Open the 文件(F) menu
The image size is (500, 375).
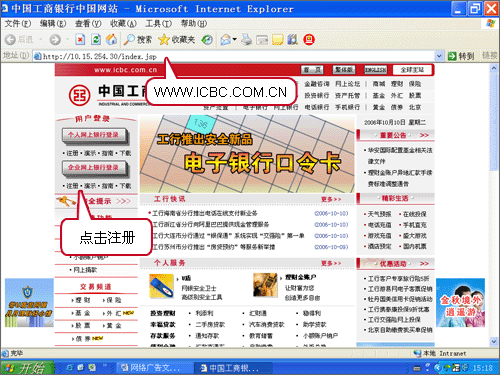[x=18, y=24]
